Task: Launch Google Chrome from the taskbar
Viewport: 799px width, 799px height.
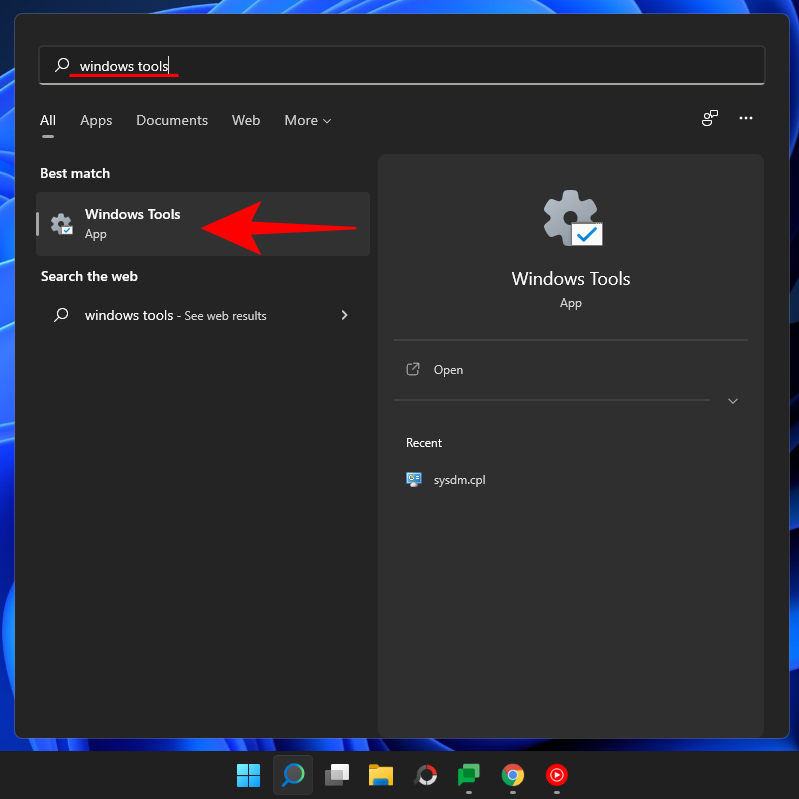Action: [513, 775]
